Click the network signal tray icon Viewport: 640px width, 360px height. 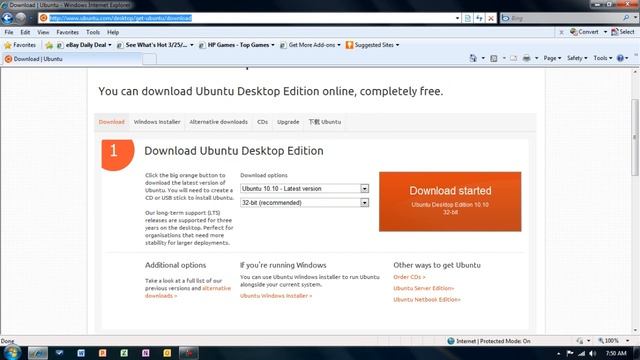click(581, 353)
